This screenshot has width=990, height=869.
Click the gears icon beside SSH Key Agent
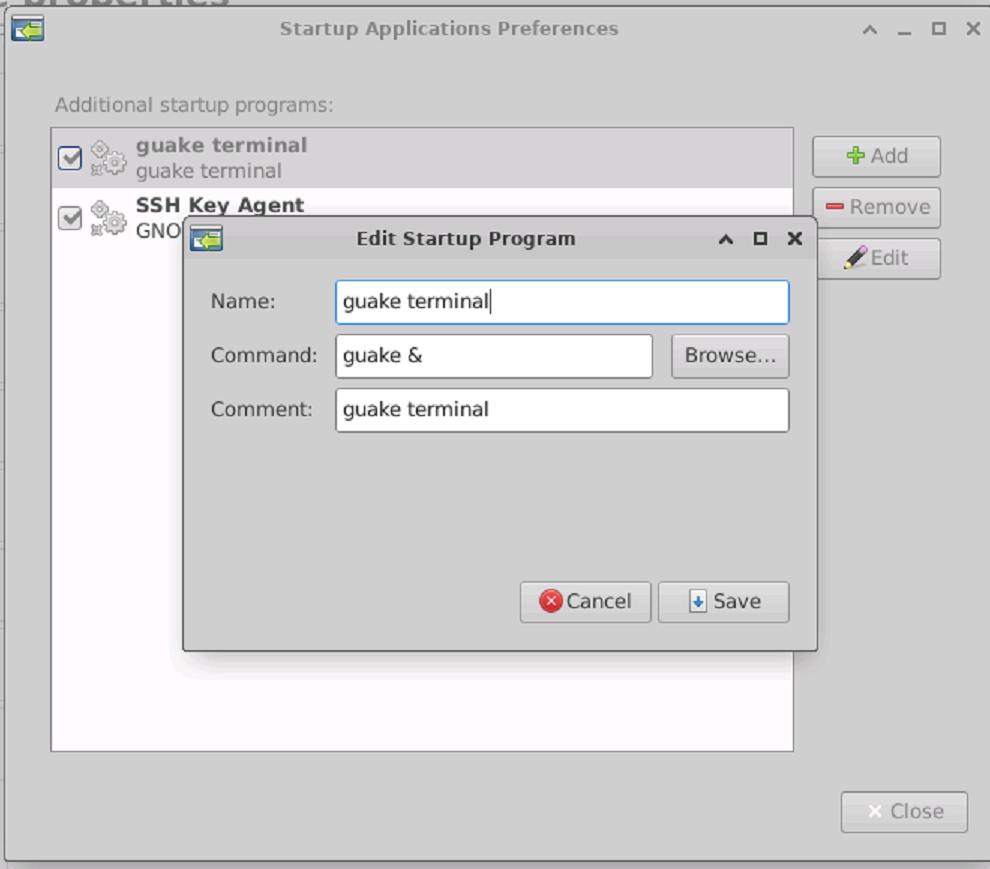tap(108, 219)
